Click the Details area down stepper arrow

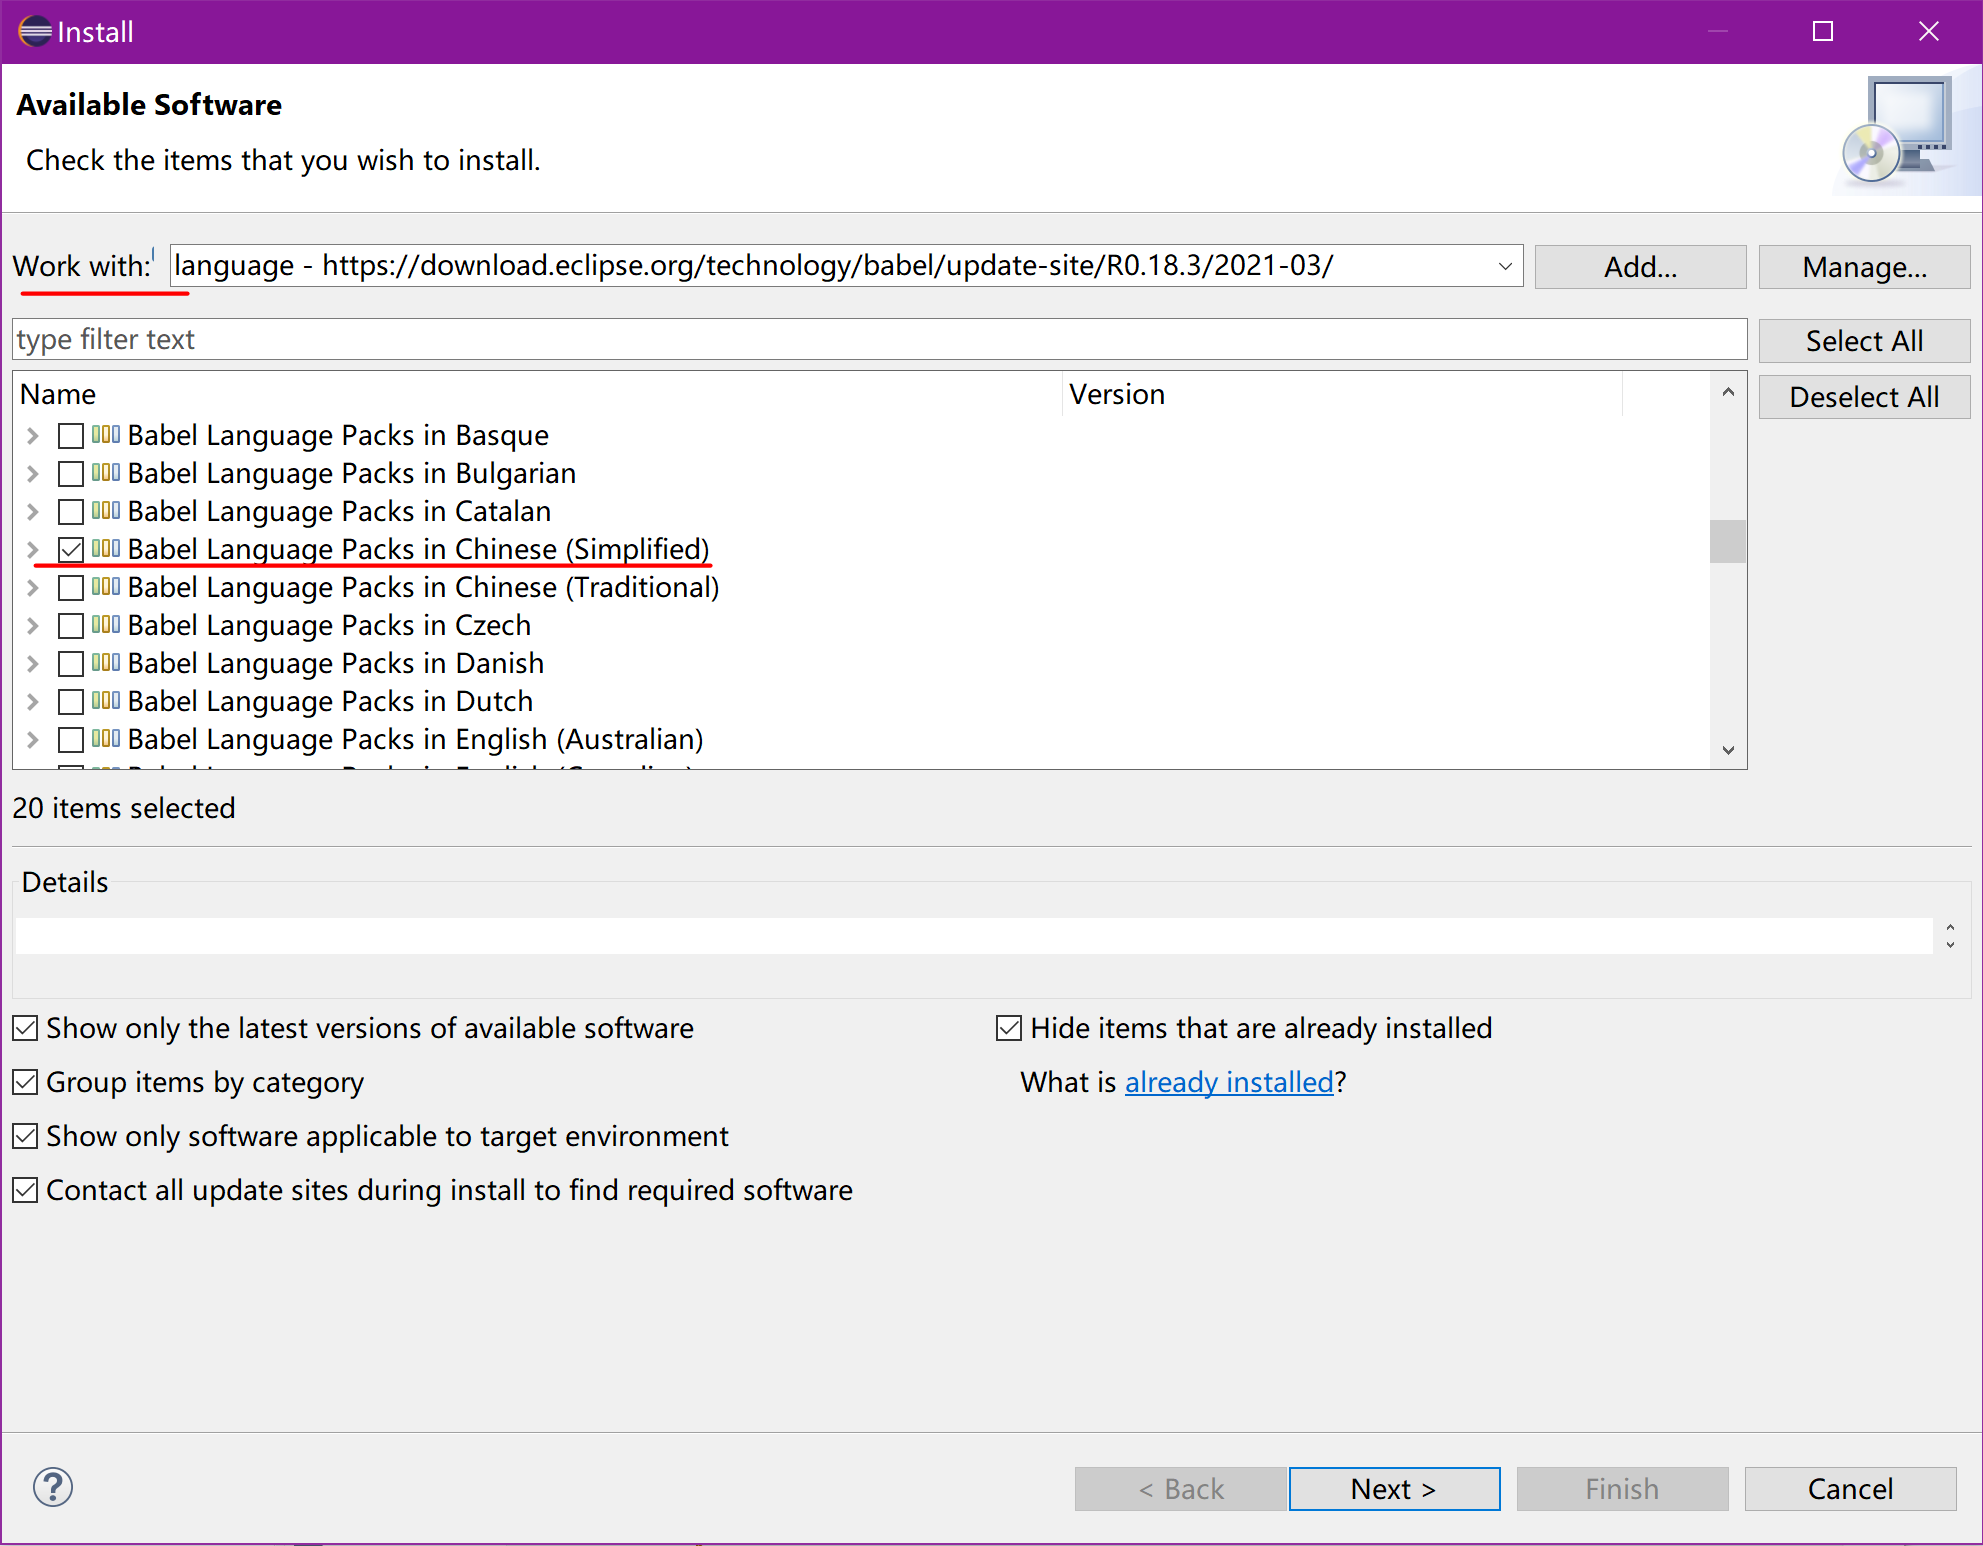pos(1950,944)
